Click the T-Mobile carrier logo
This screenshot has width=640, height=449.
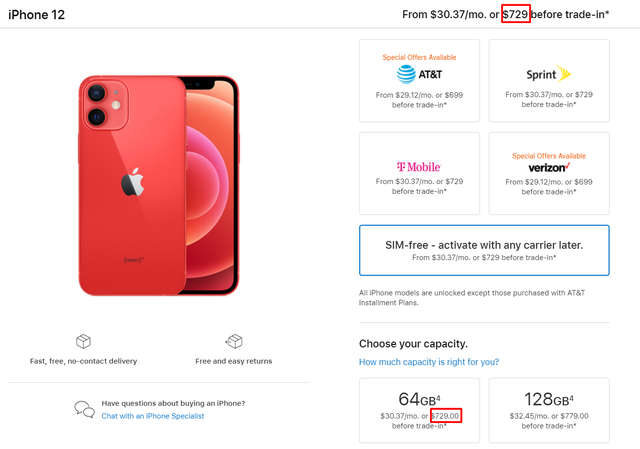tap(419, 166)
